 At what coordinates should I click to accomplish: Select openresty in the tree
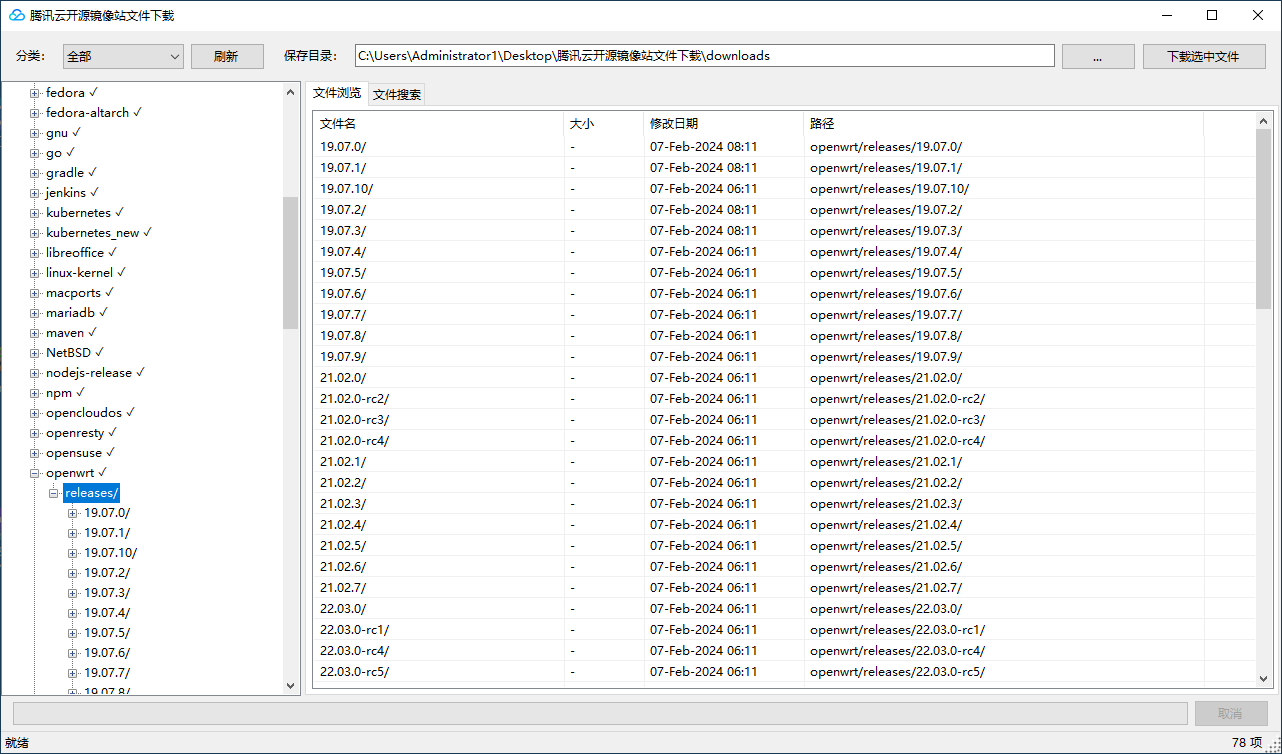point(81,433)
